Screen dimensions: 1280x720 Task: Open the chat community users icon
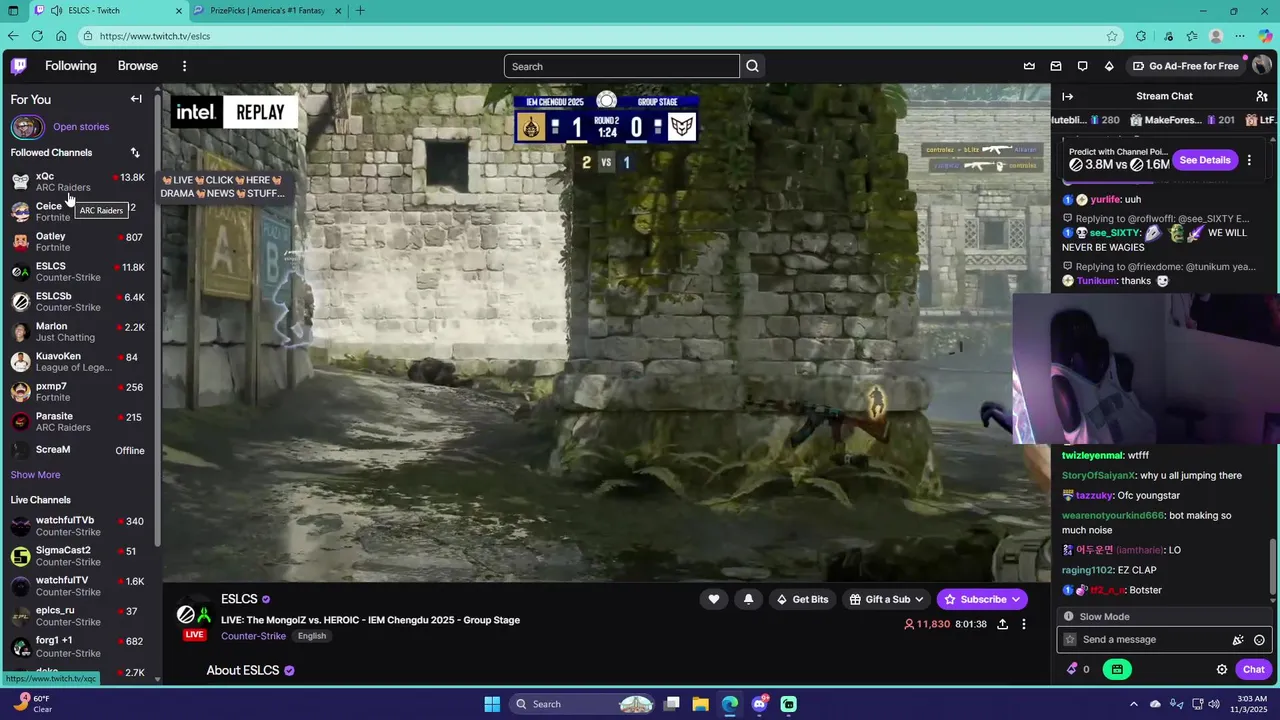click(1262, 96)
